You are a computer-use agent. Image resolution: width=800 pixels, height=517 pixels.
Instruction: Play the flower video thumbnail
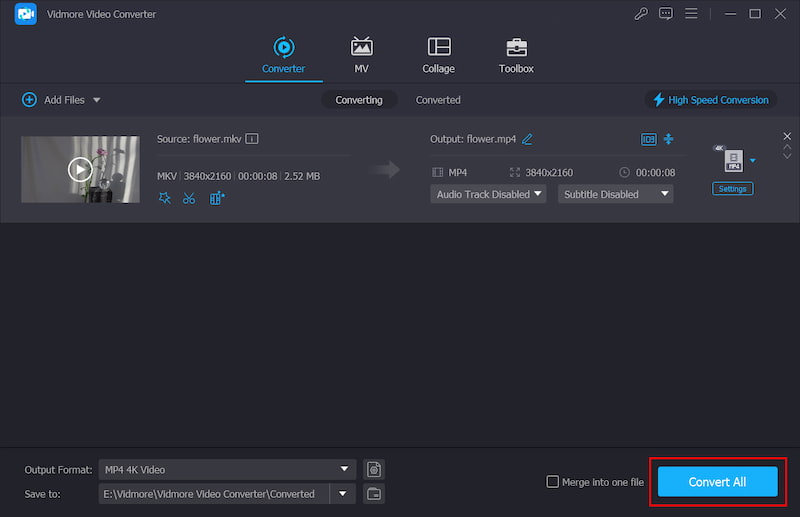pos(80,169)
